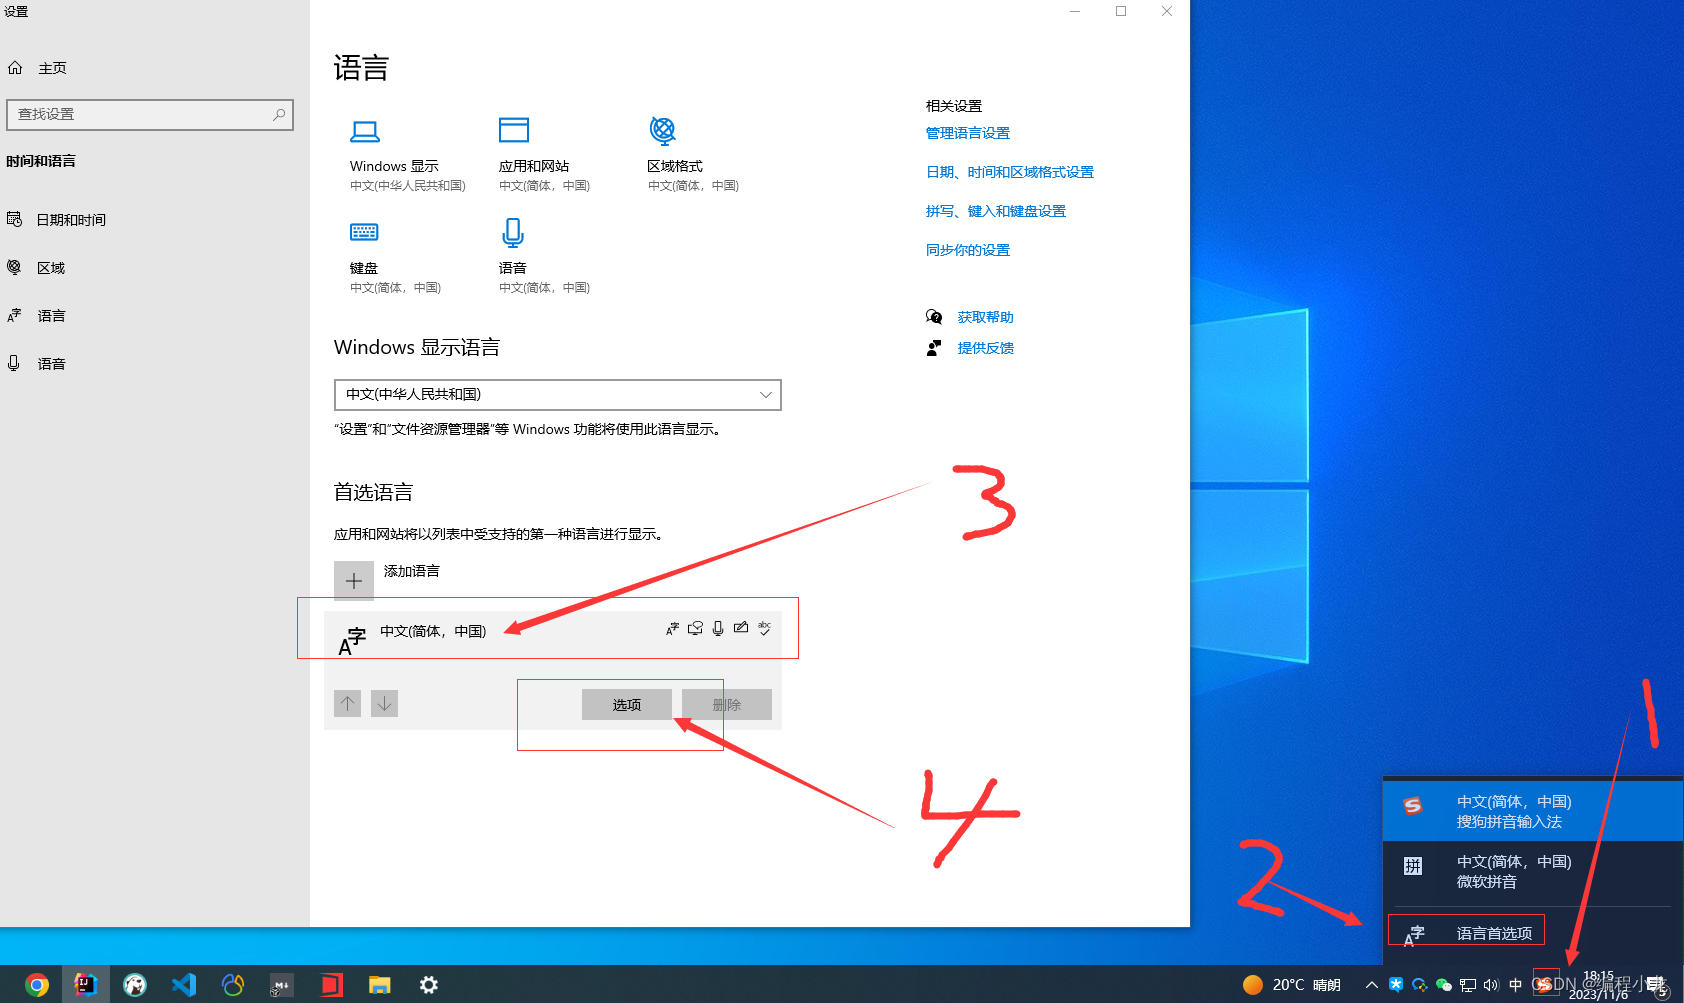Click the 语音 microphone tile icon
The image size is (1684, 1003).
[513, 232]
